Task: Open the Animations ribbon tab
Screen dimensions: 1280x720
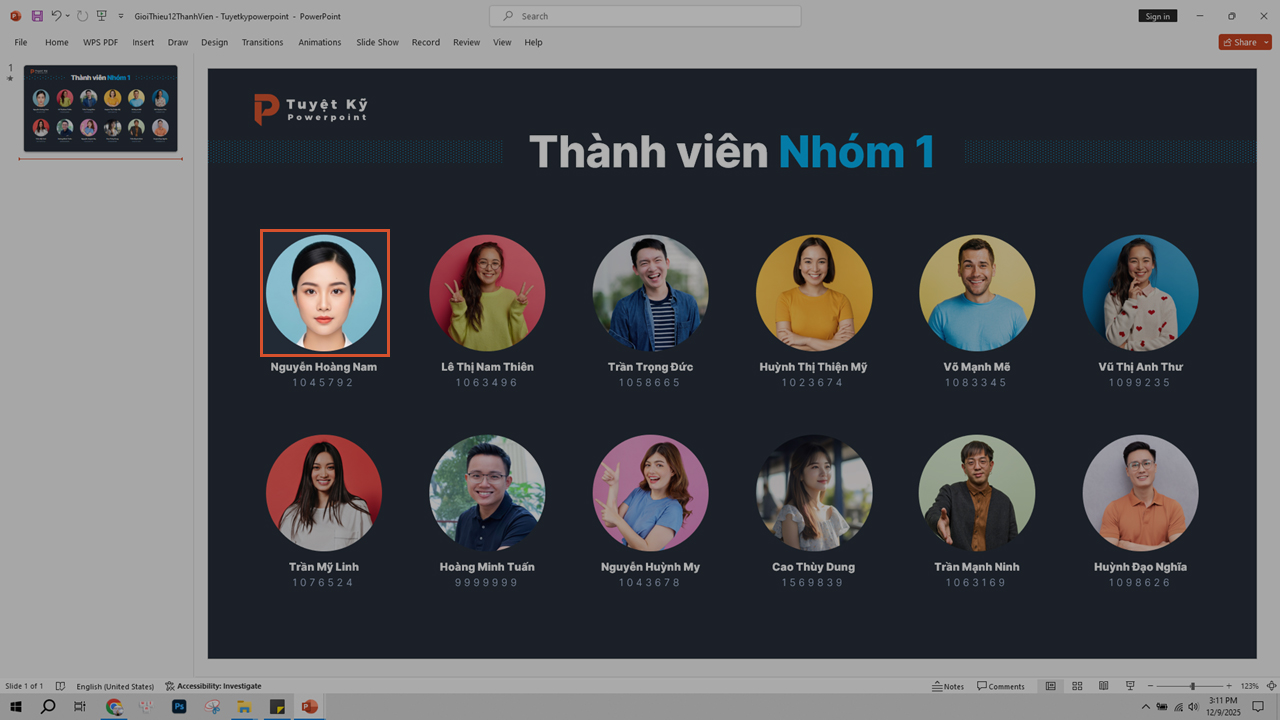Action: [320, 42]
